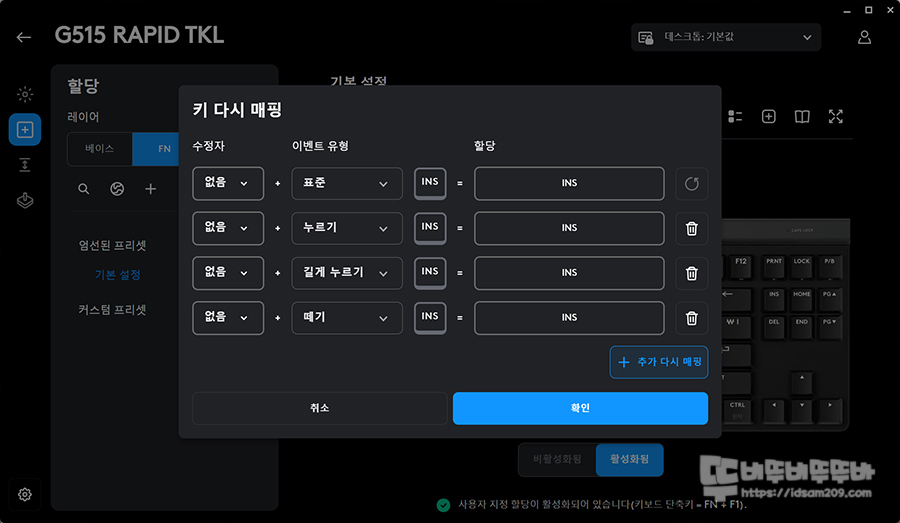Click the INS assignment field in 길게 누르기 row

(569, 273)
